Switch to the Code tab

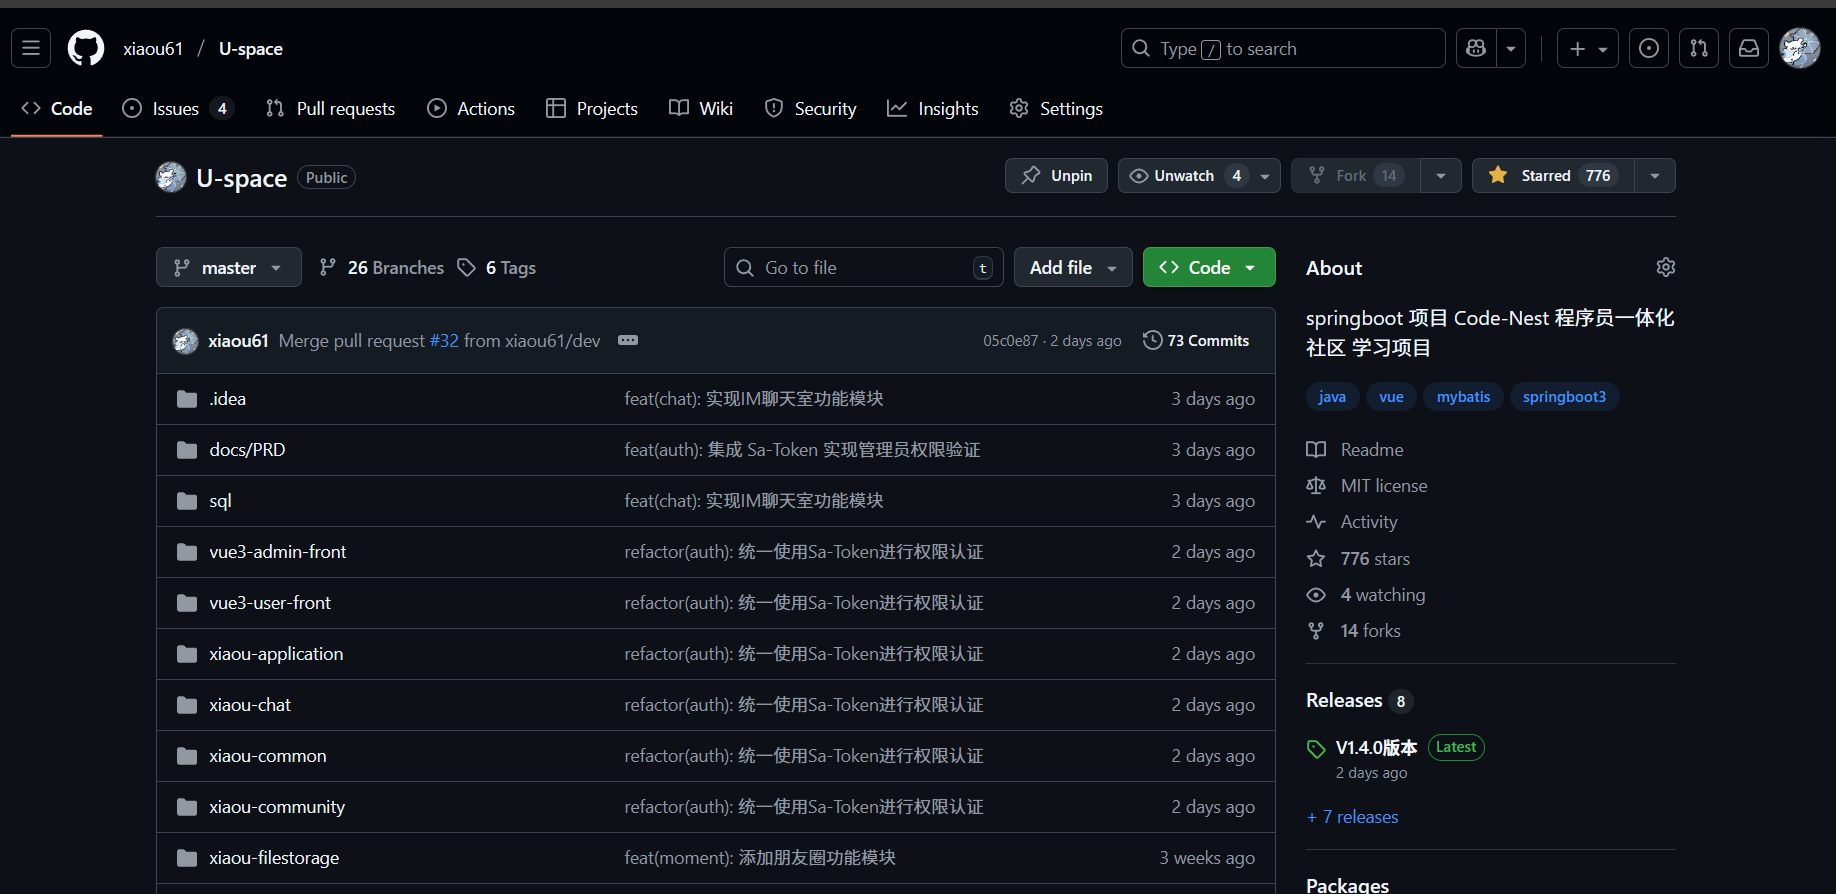click(x=57, y=108)
